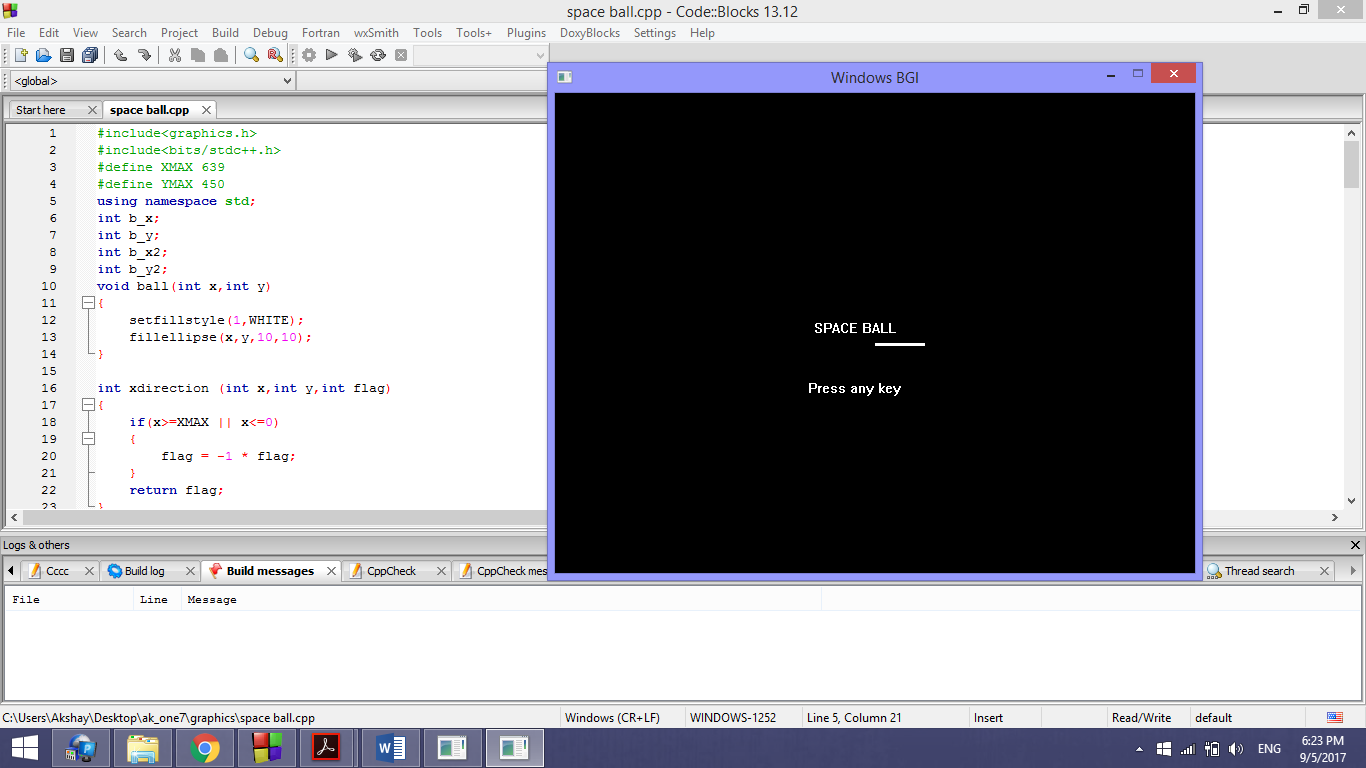Viewport: 1366px width, 768px height.
Task: Close the Start here tab
Action: click(93, 110)
